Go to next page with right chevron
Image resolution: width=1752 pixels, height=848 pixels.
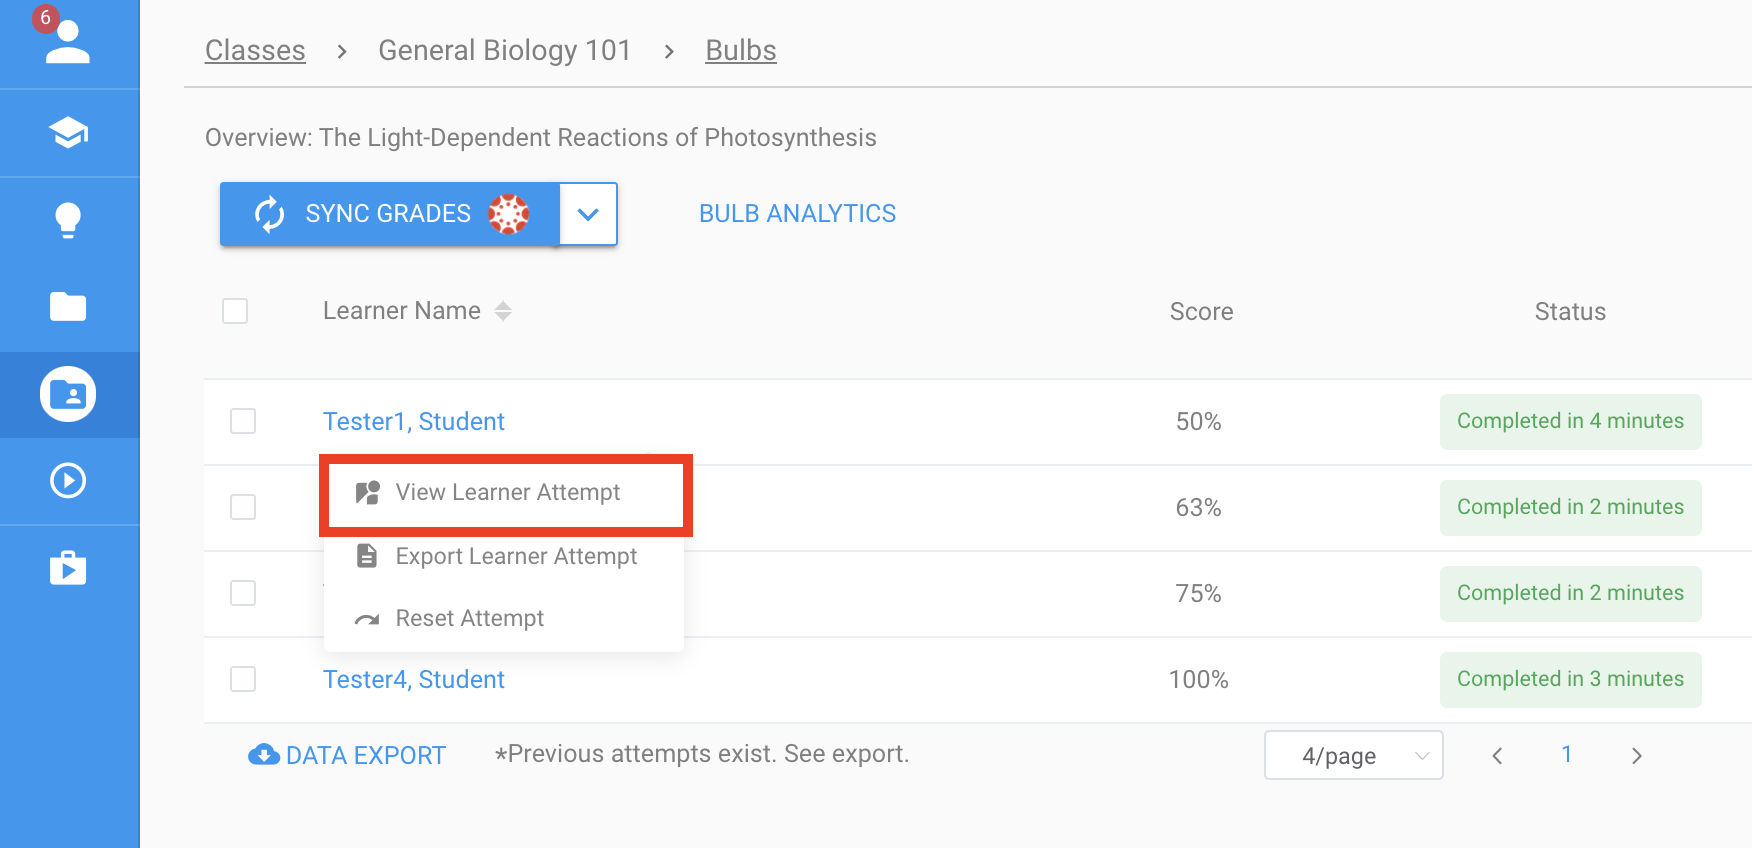click(1636, 756)
